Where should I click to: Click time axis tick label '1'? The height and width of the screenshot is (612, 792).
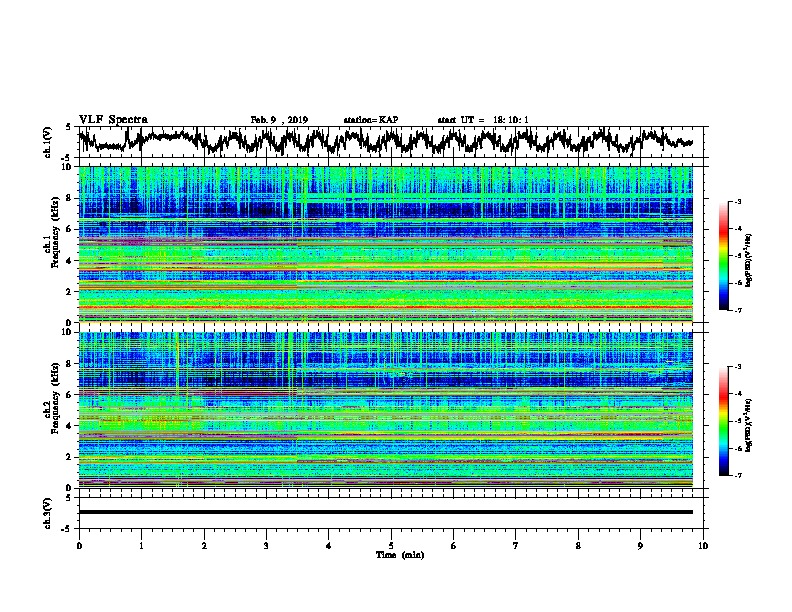[x=141, y=546]
